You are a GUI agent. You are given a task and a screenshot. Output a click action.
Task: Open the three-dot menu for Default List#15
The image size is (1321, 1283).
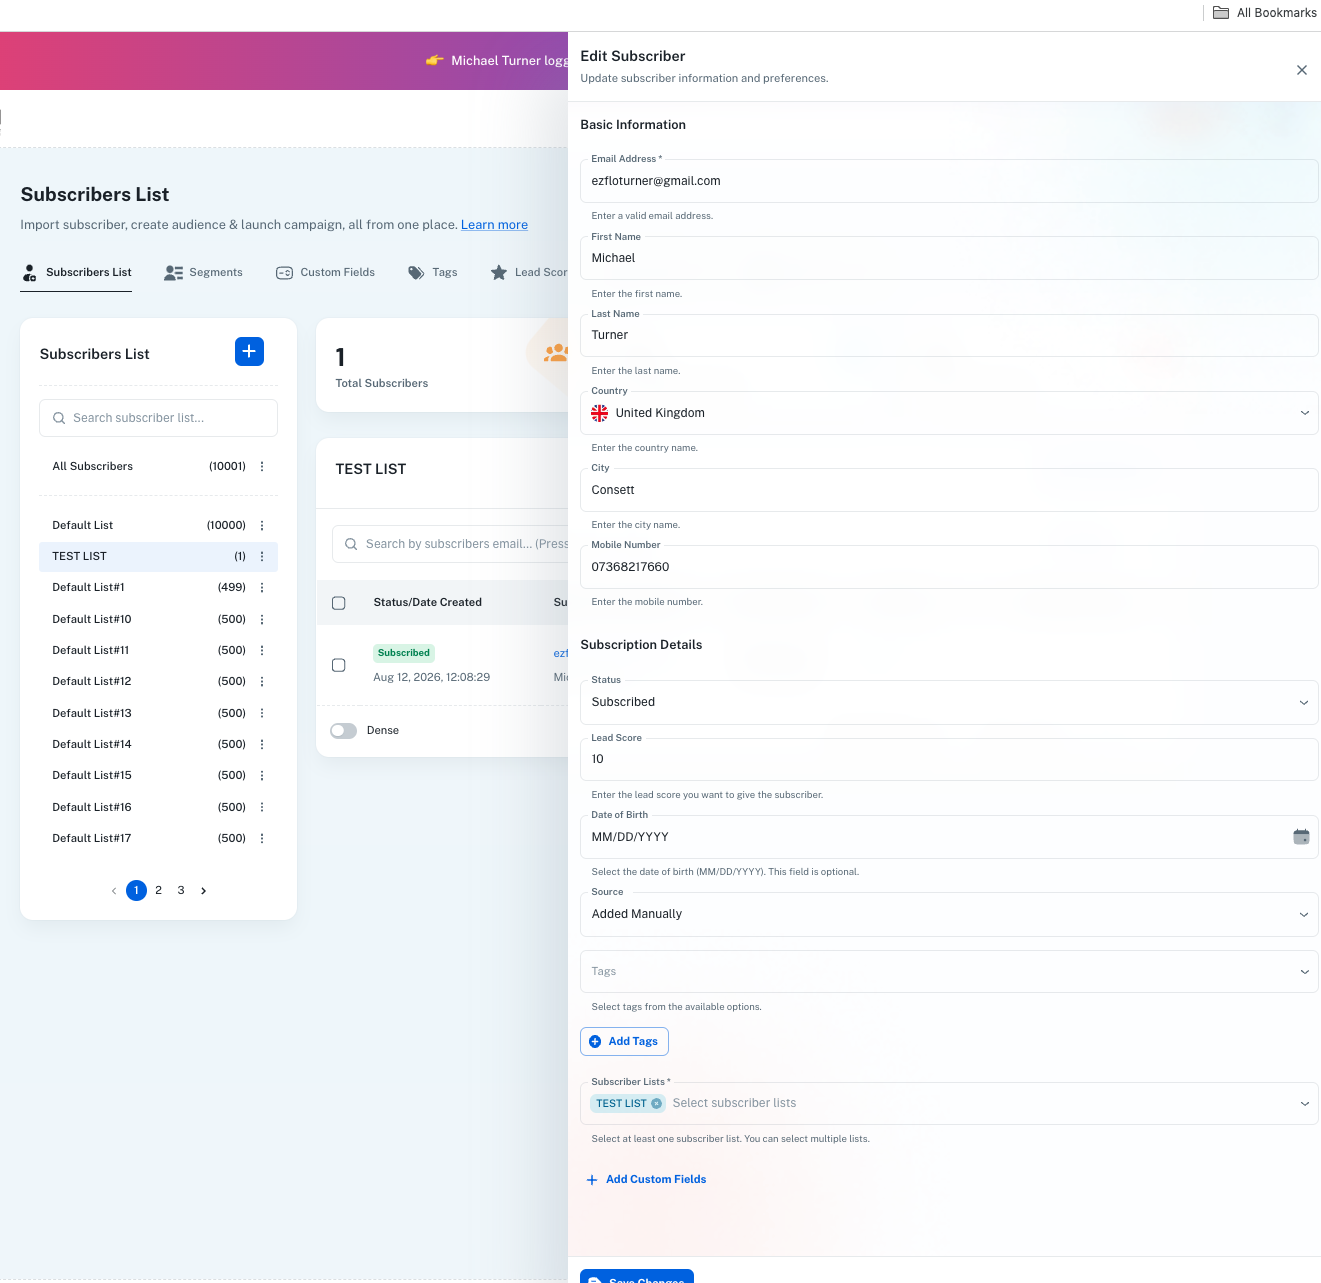click(262, 775)
